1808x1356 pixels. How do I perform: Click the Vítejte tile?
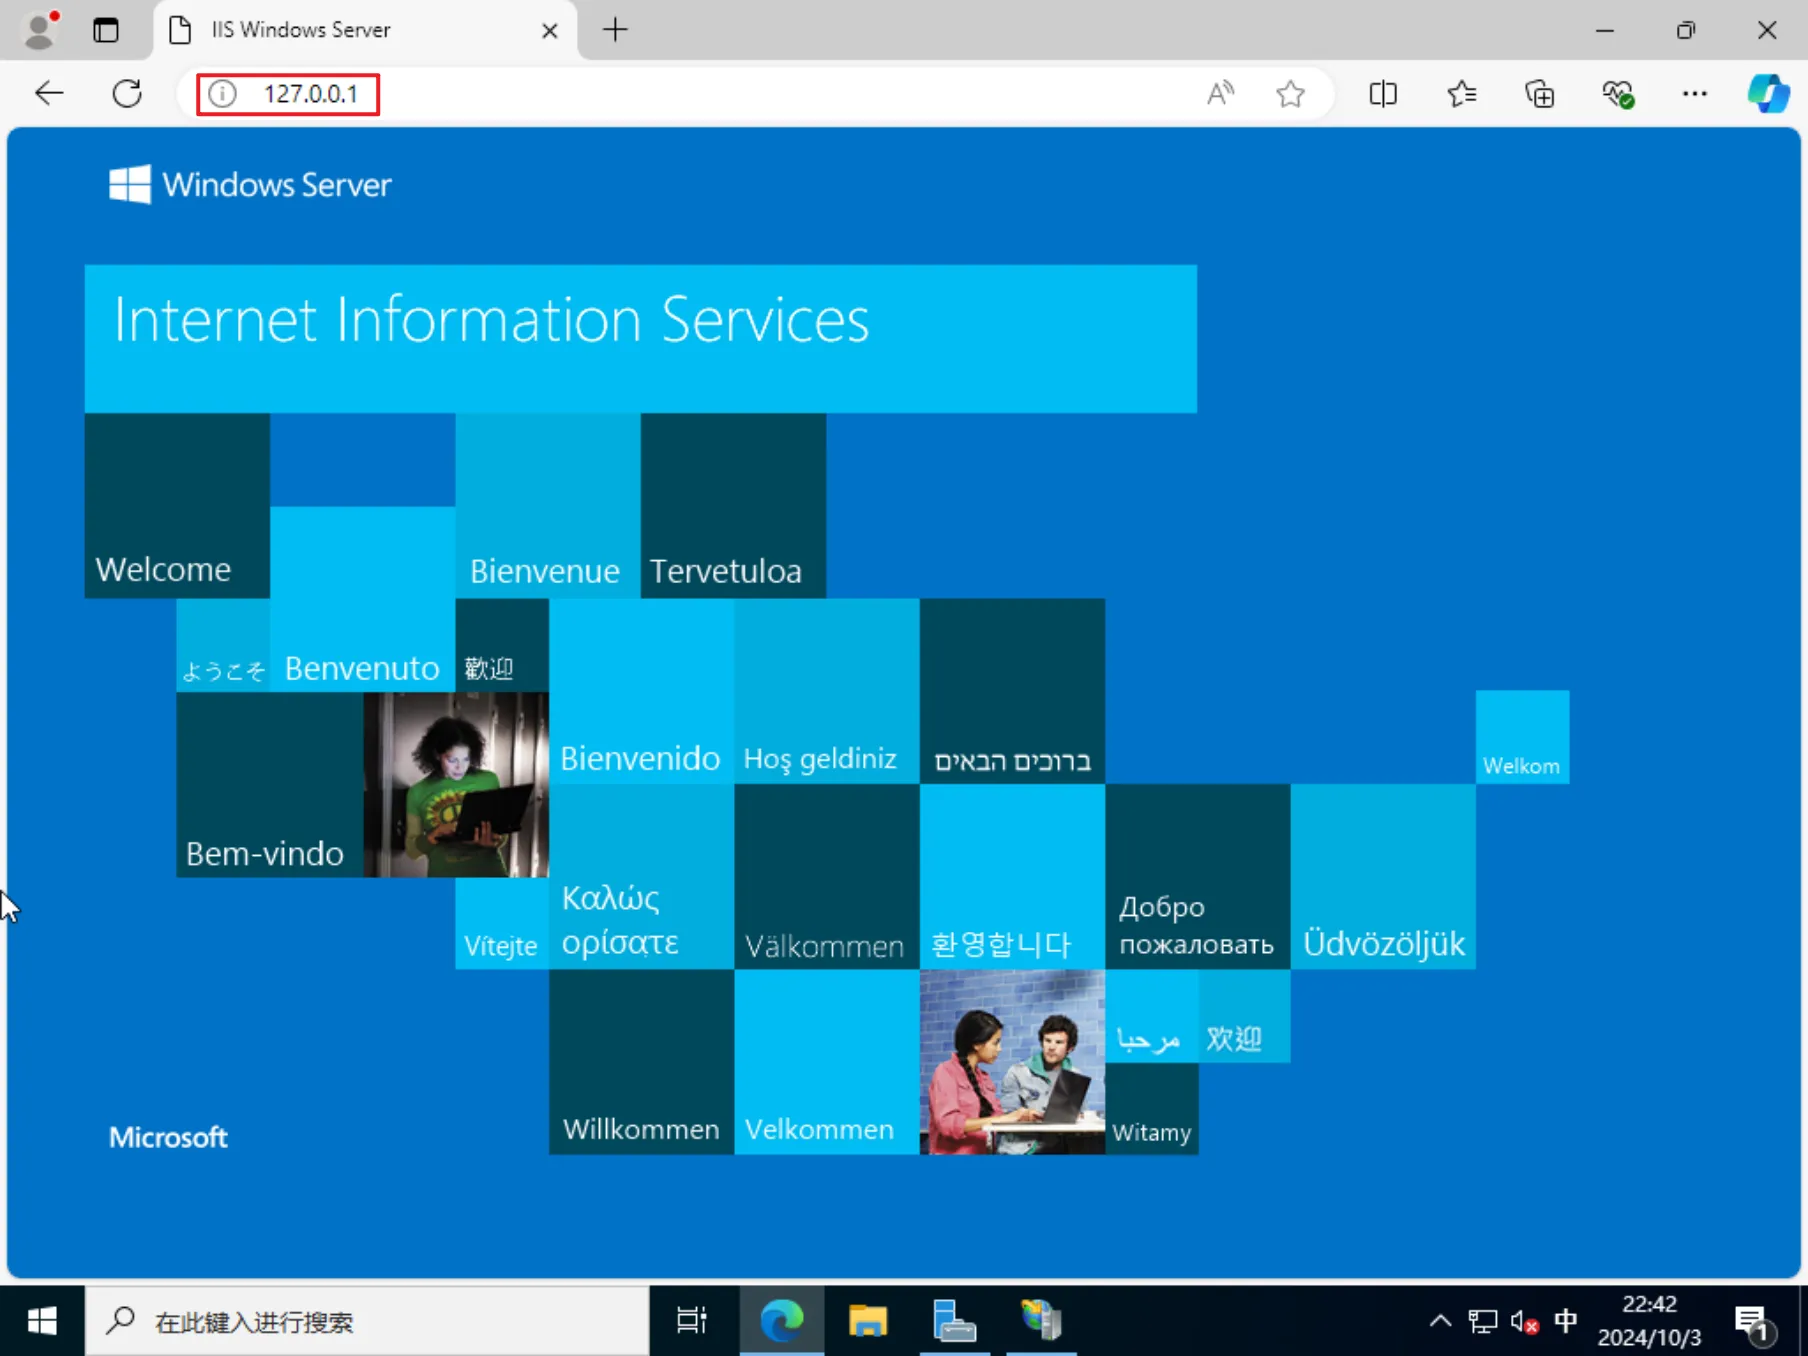click(x=502, y=923)
